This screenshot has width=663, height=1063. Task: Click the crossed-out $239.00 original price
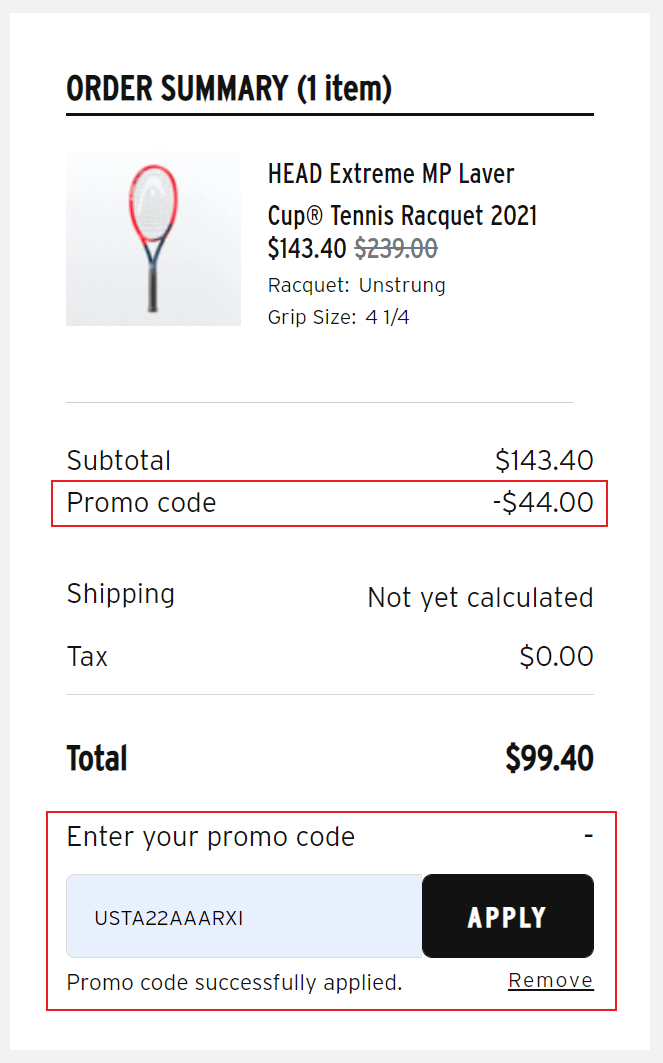pos(396,248)
